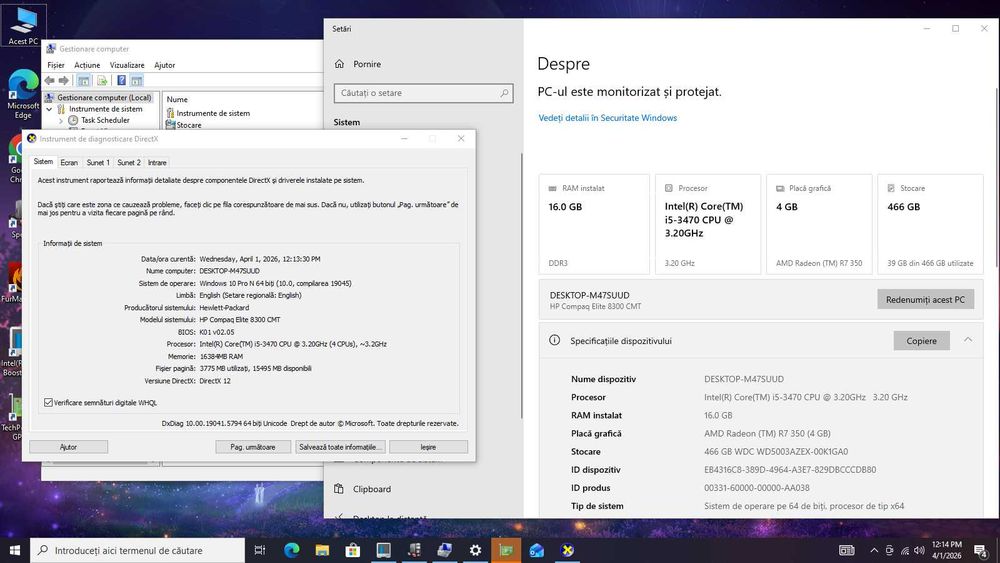Click Placă grafică 4 GB card
1000x563 pixels.
point(819,224)
